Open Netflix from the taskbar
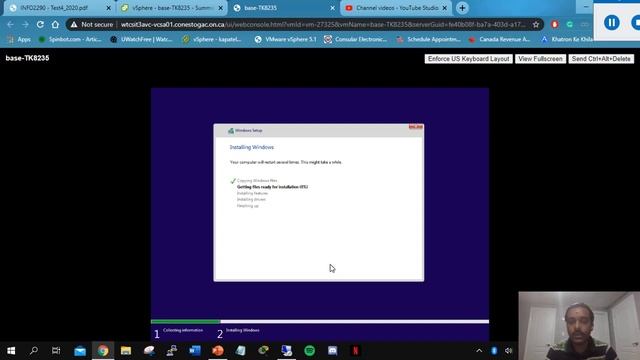Viewport: 640px width, 360px height. coord(356,350)
